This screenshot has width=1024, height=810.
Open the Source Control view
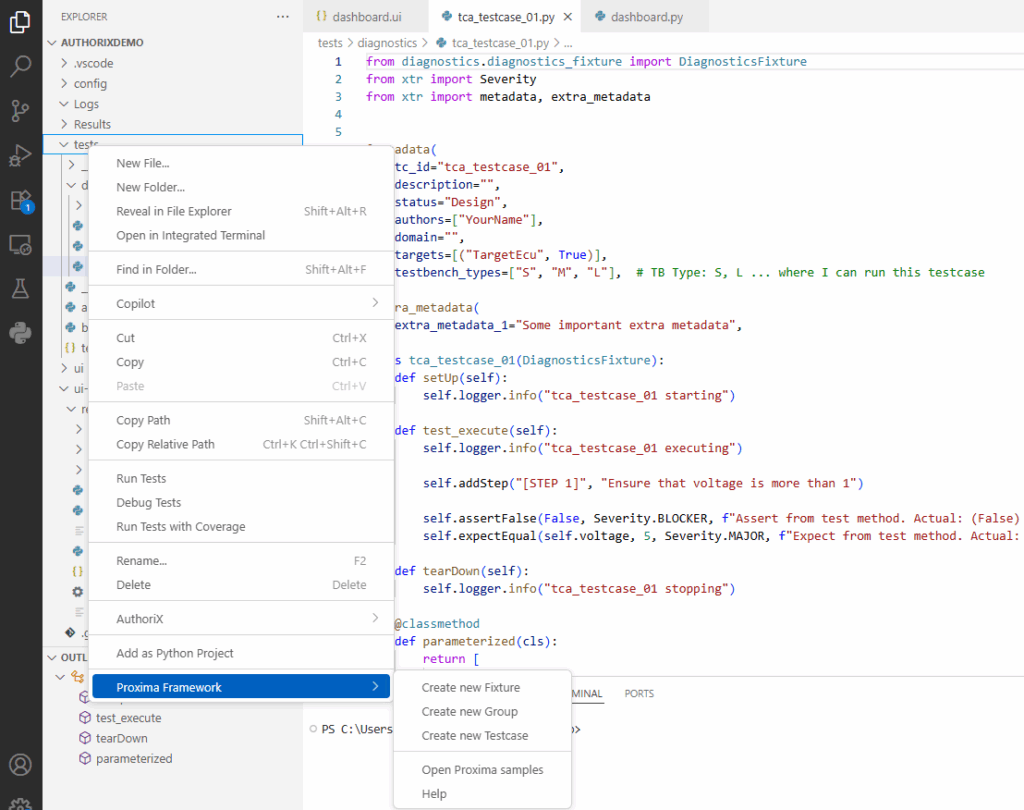(x=20, y=110)
